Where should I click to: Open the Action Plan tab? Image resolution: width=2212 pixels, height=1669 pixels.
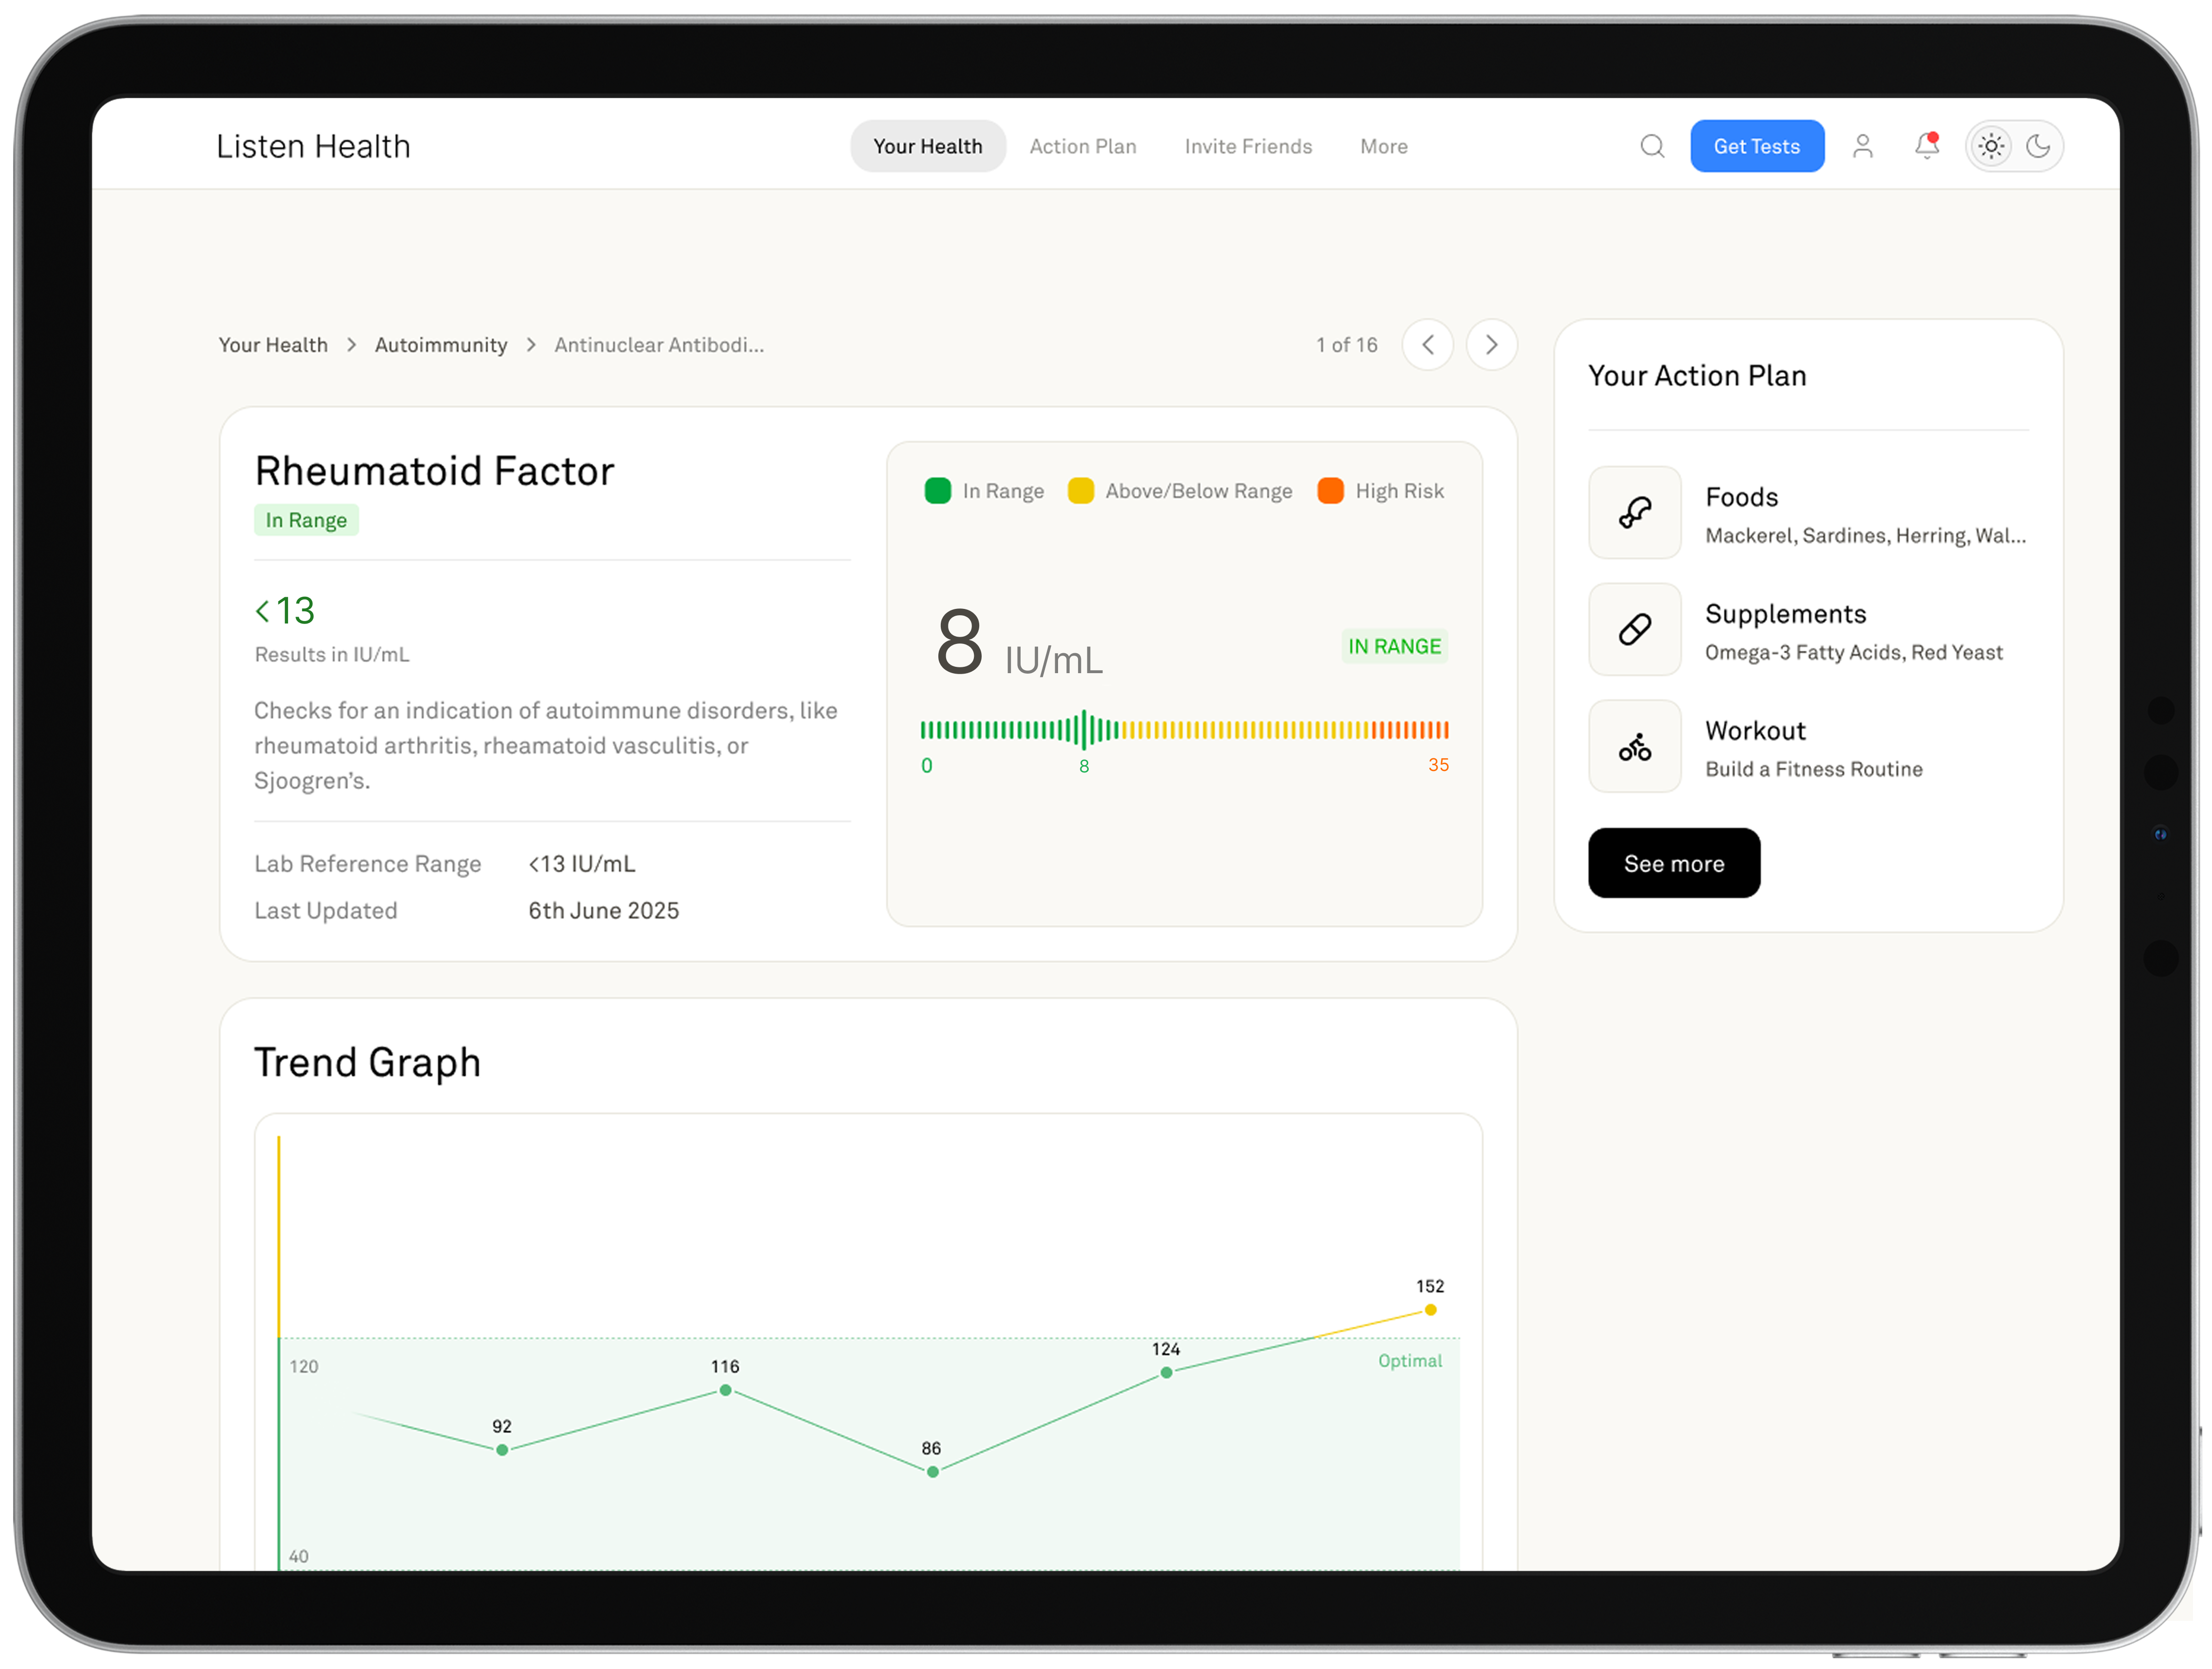1082,146
